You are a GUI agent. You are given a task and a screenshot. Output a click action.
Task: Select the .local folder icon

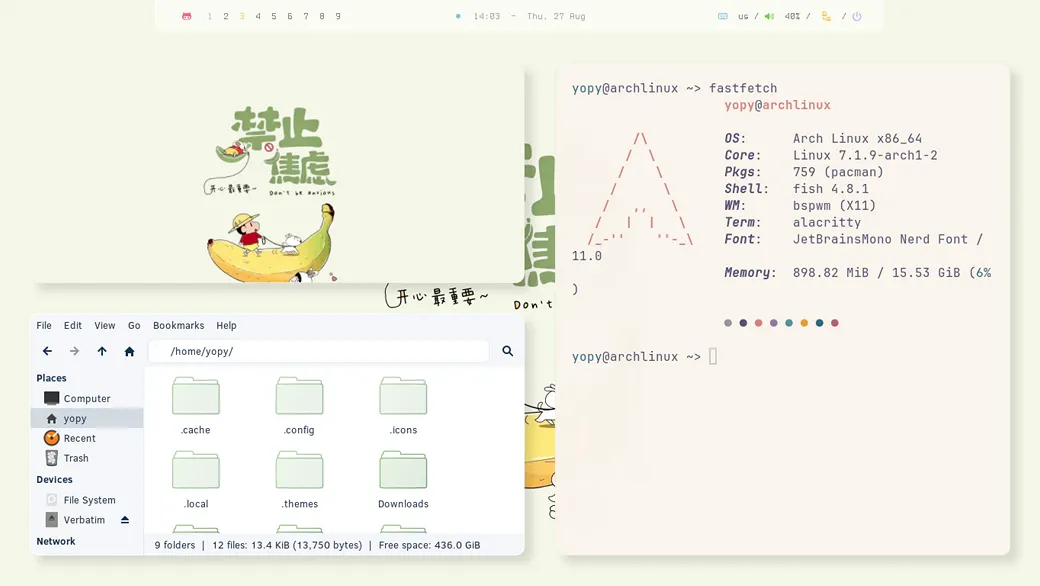click(x=196, y=471)
